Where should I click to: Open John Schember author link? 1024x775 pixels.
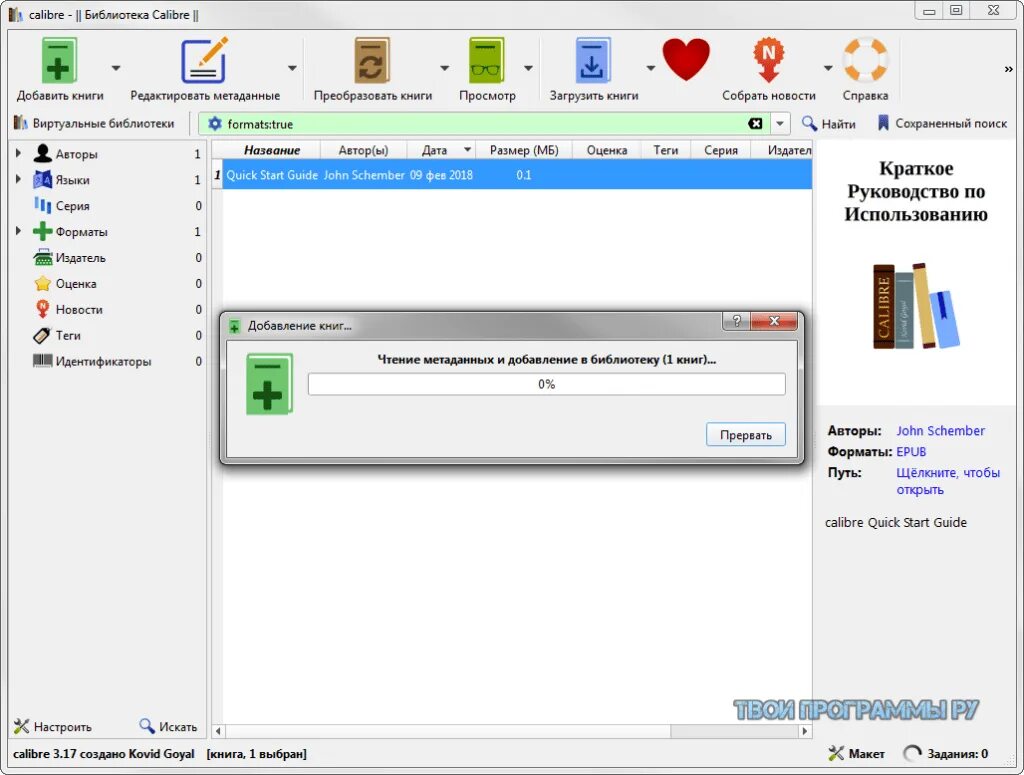coord(940,430)
